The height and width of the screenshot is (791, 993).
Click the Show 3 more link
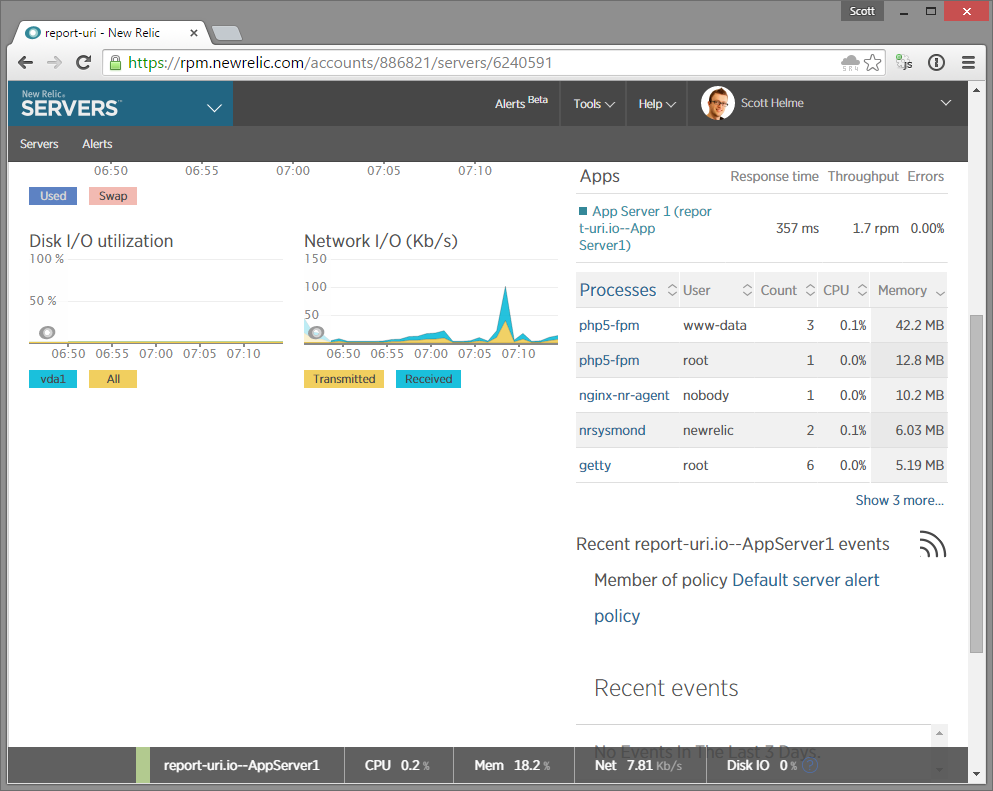coord(899,499)
